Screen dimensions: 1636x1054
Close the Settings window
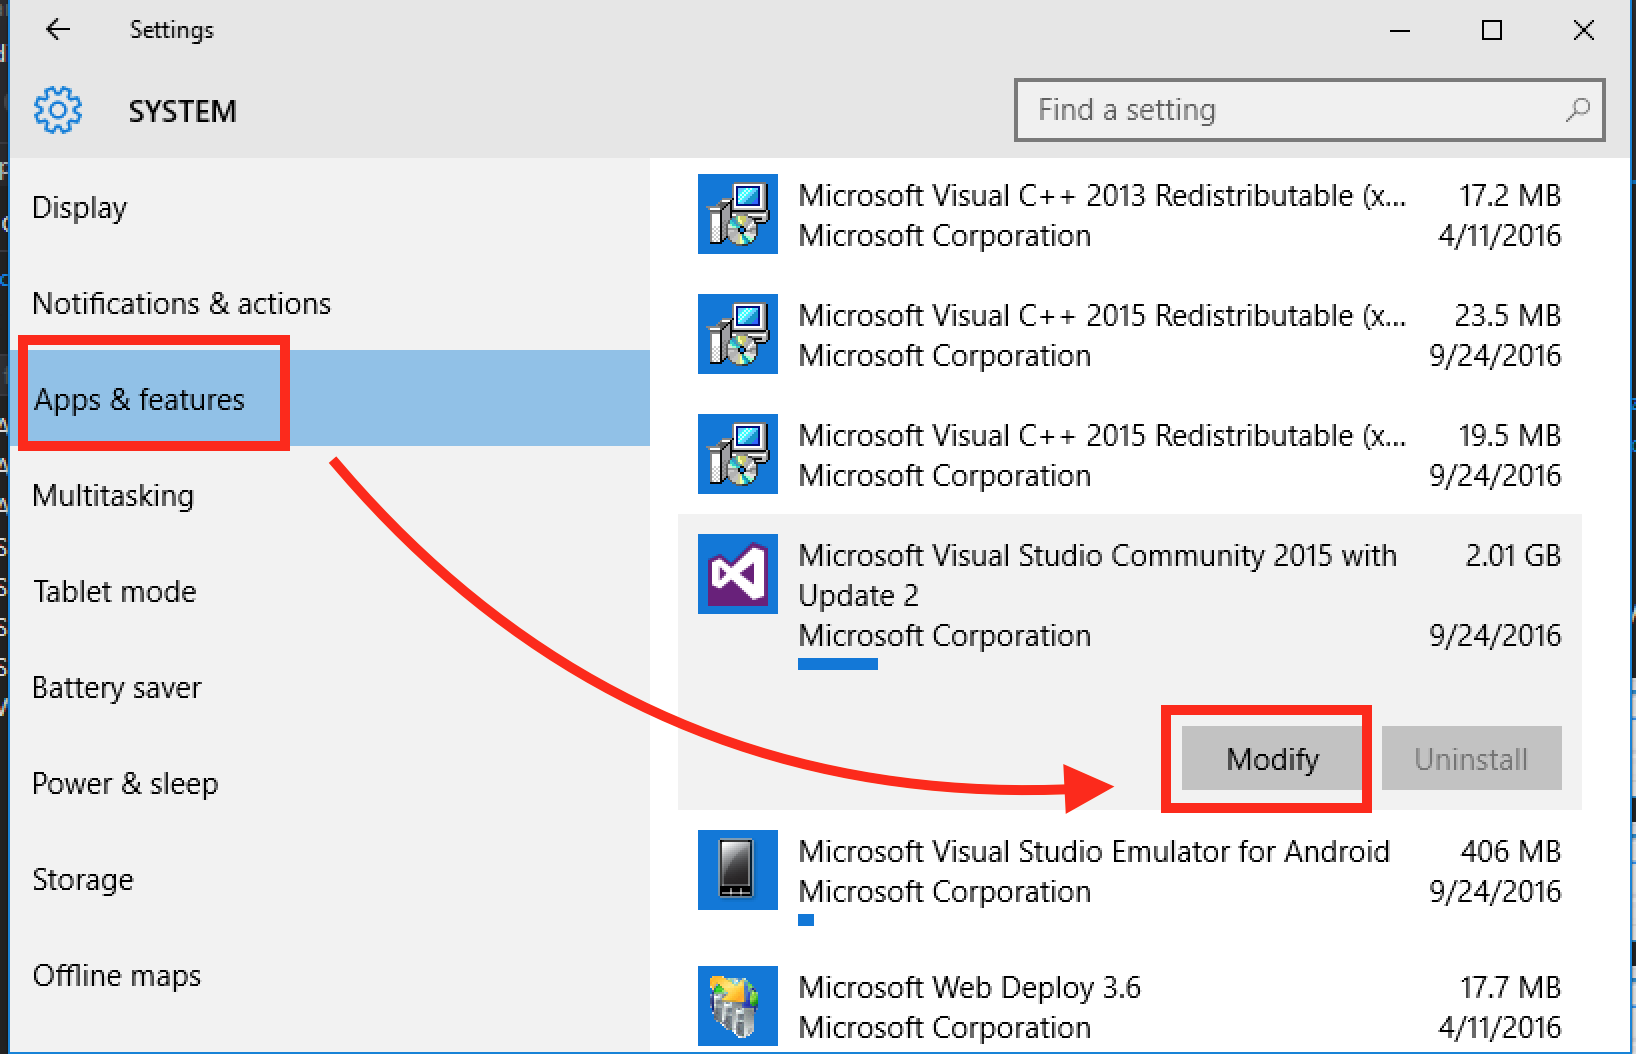tap(1584, 30)
